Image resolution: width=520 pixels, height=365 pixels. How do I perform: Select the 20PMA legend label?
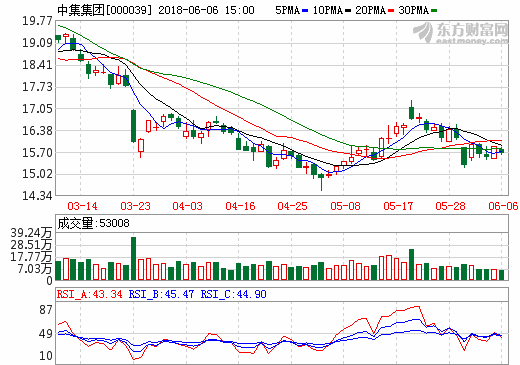coord(370,10)
